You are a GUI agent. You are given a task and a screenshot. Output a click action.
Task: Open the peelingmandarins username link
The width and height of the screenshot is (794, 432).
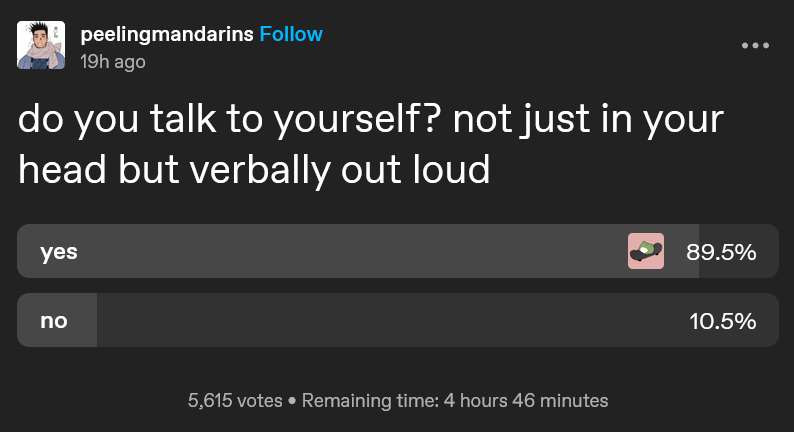[x=167, y=34]
